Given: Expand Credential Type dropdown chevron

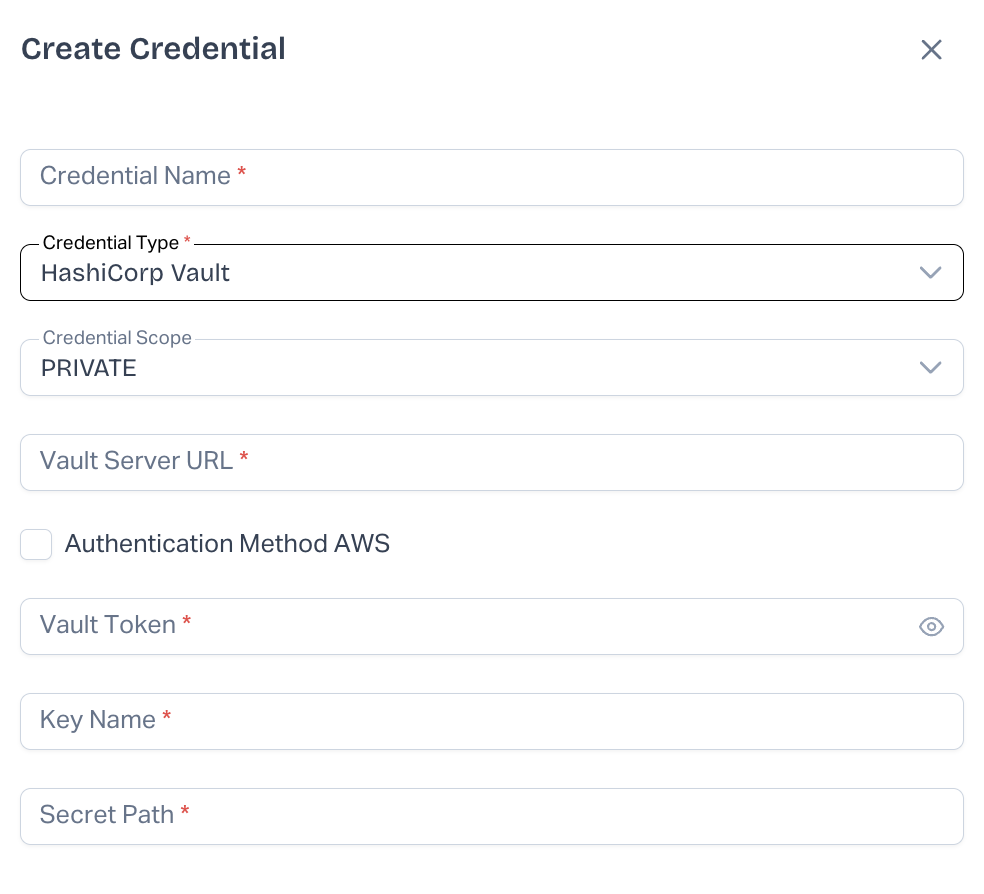Looking at the screenshot, I should click(930, 273).
